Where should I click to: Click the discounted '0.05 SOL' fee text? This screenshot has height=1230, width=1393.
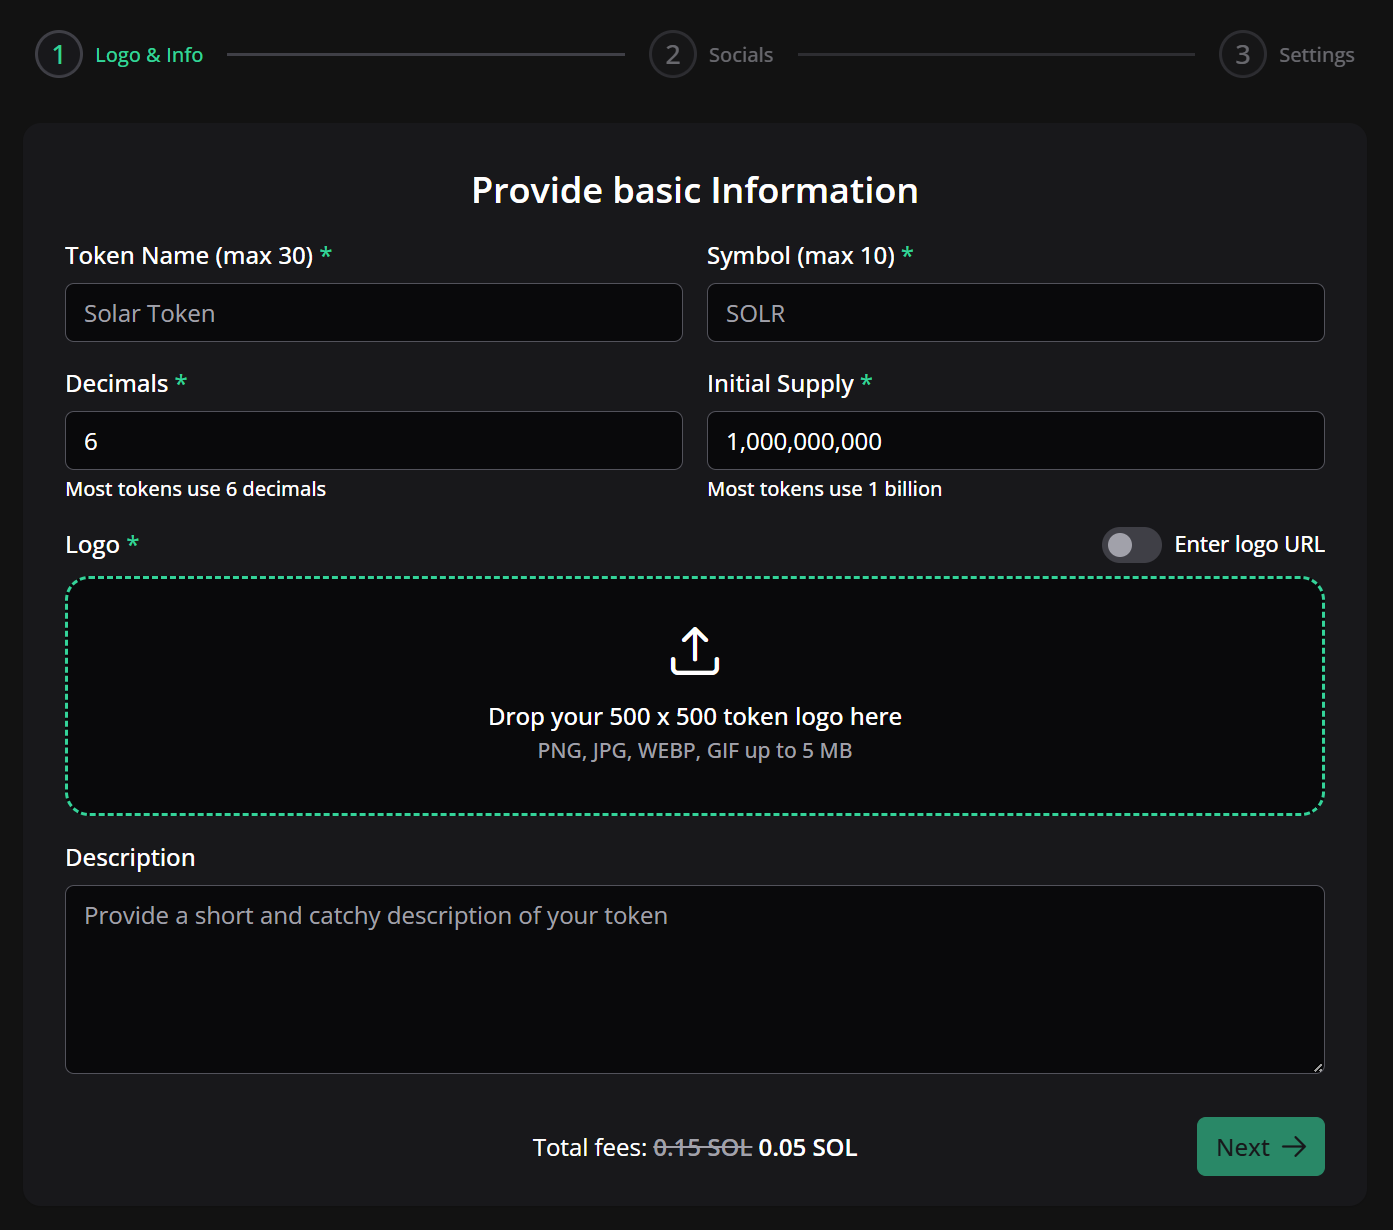click(x=808, y=1148)
